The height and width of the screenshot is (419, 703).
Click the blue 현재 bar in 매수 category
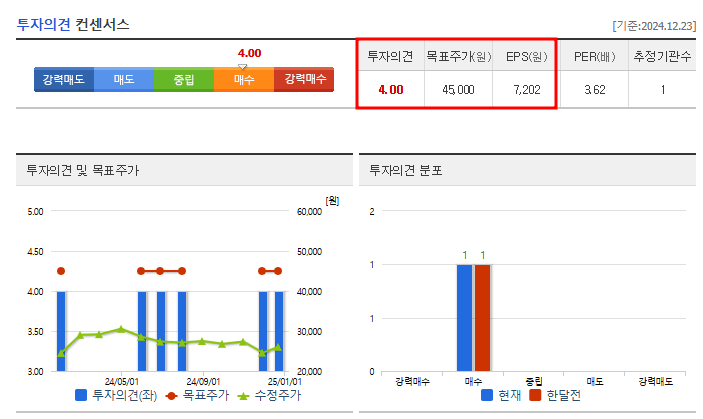pyautogui.click(x=464, y=318)
